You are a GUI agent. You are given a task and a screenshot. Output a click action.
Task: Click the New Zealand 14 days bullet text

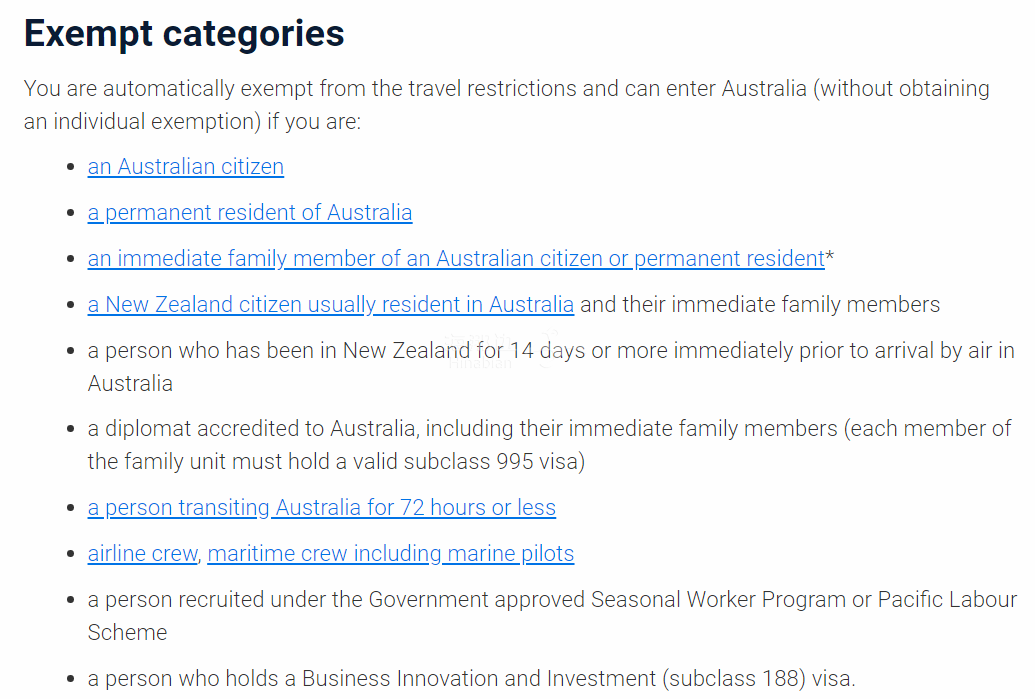coord(550,351)
